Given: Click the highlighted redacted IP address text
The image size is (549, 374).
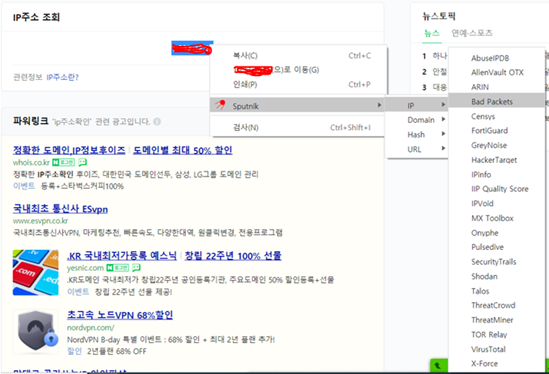Looking at the screenshot, I should [x=192, y=48].
